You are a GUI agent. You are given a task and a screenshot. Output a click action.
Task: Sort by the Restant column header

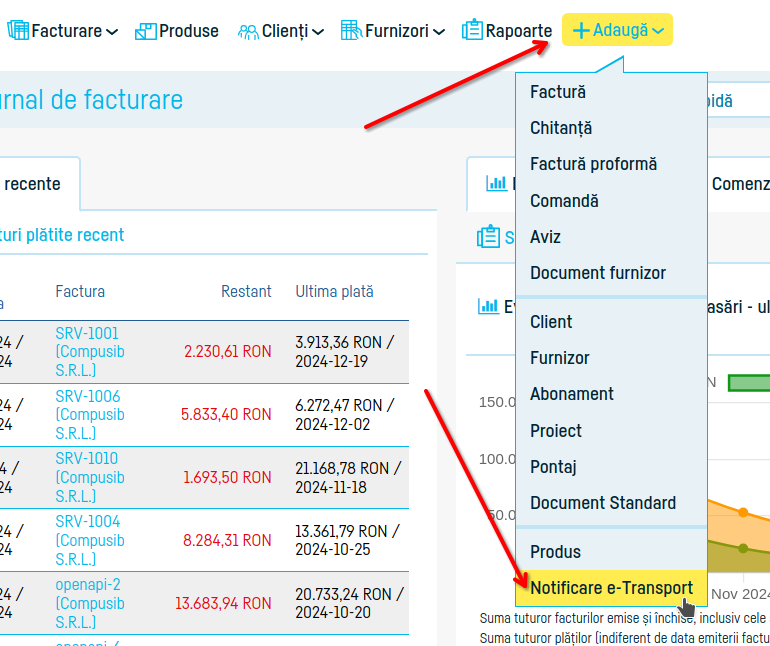(x=246, y=291)
